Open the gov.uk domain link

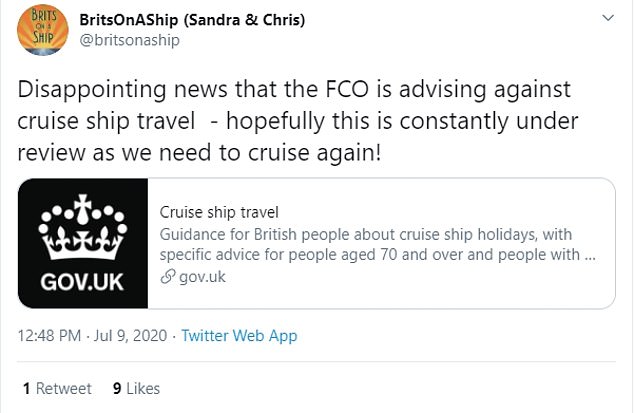click(x=202, y=277)
